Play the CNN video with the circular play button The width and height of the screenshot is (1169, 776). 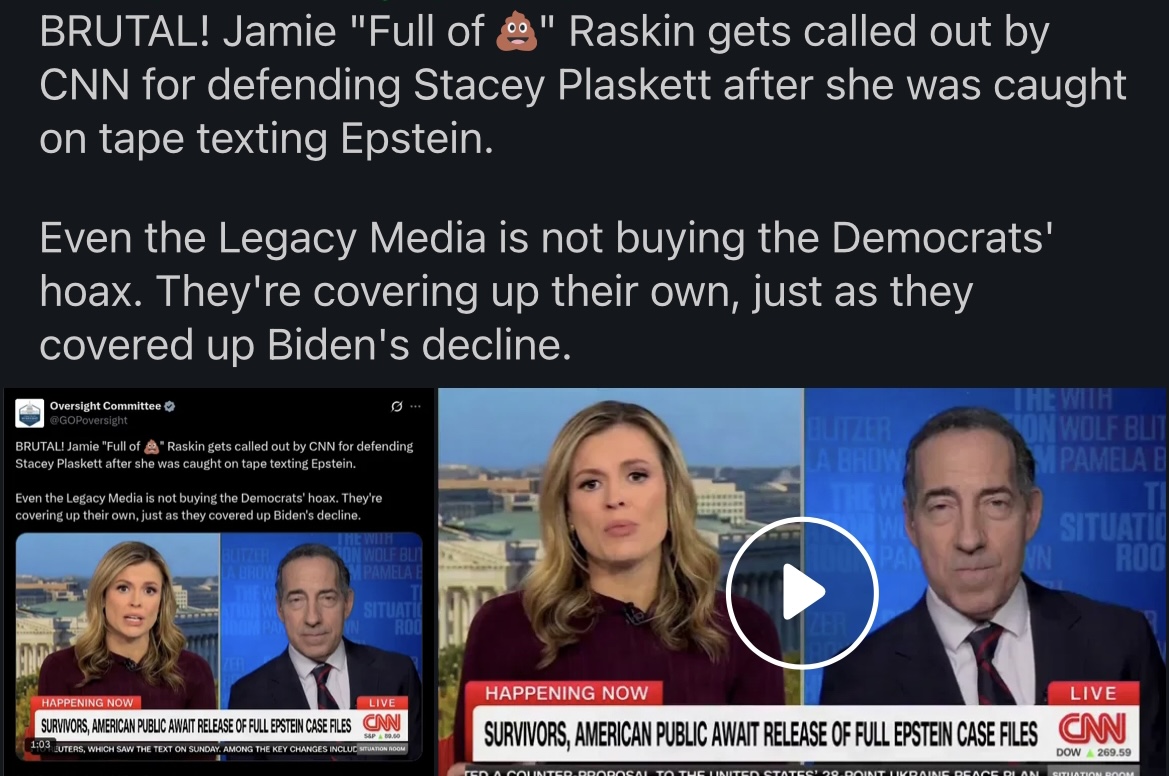802,593
